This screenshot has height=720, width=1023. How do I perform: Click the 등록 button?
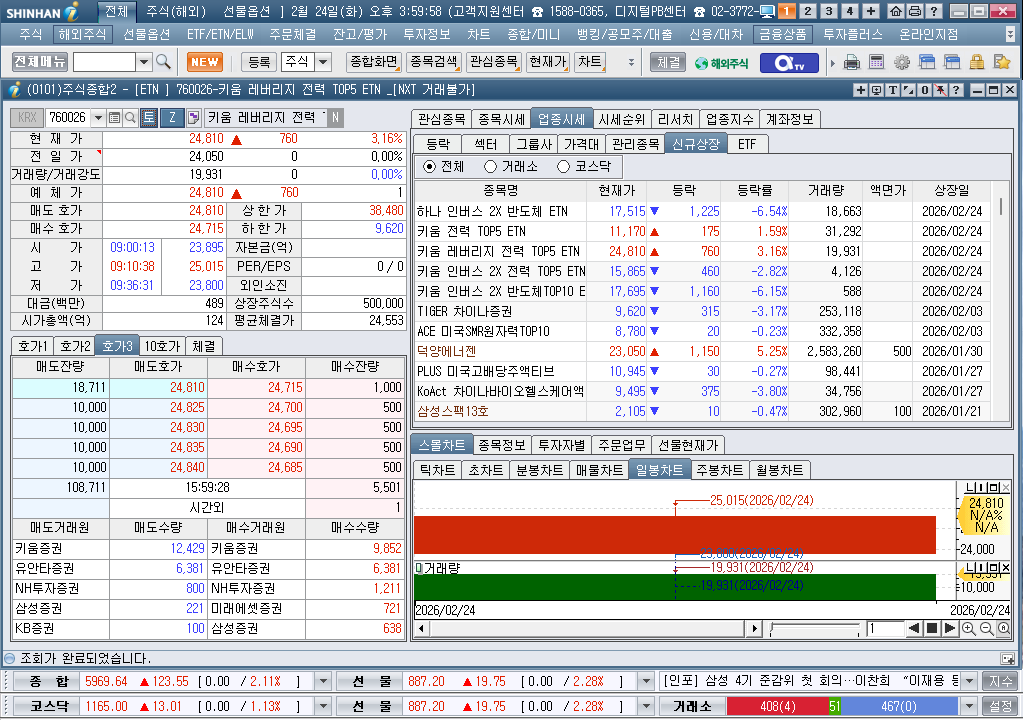click(x=259, y=62)
